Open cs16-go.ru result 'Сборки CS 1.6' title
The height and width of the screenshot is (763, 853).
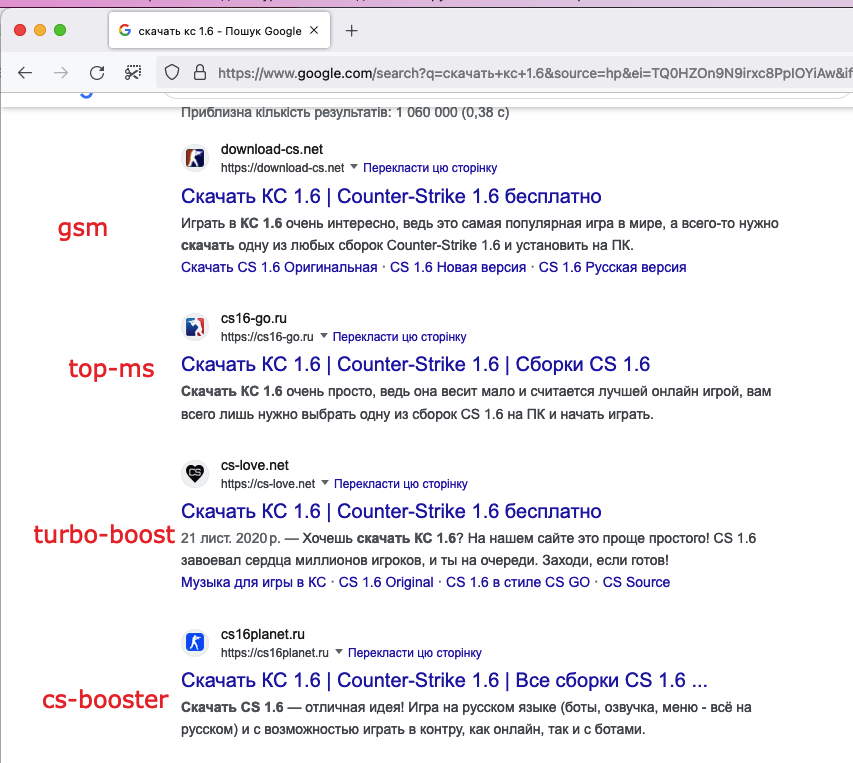tap(416, 364)
